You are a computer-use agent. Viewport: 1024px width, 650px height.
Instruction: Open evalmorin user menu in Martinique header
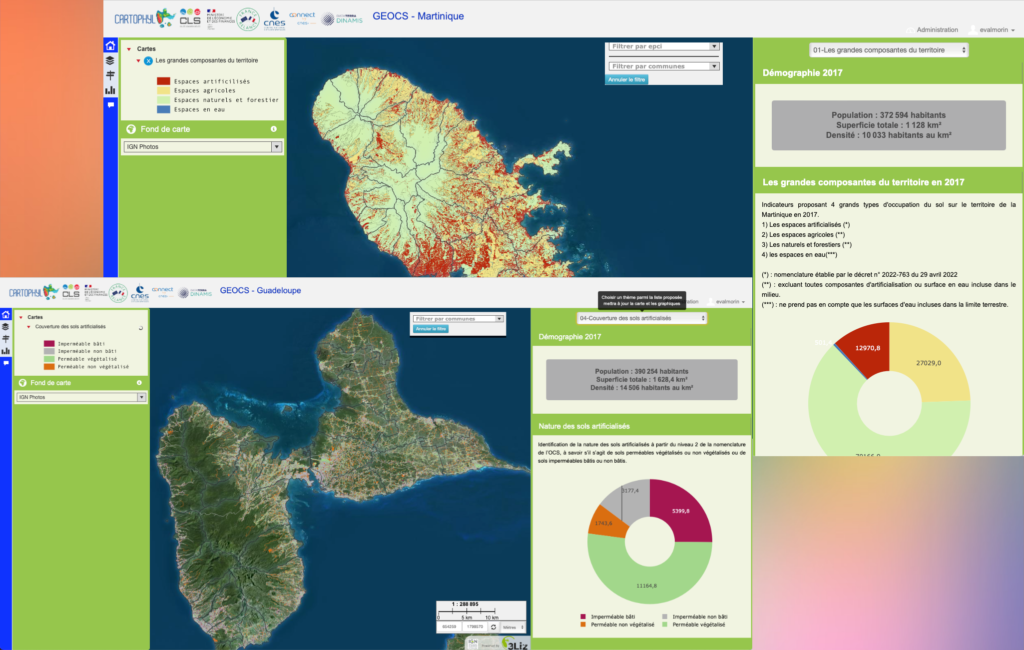pyautogui.click(x=992, y=30)
